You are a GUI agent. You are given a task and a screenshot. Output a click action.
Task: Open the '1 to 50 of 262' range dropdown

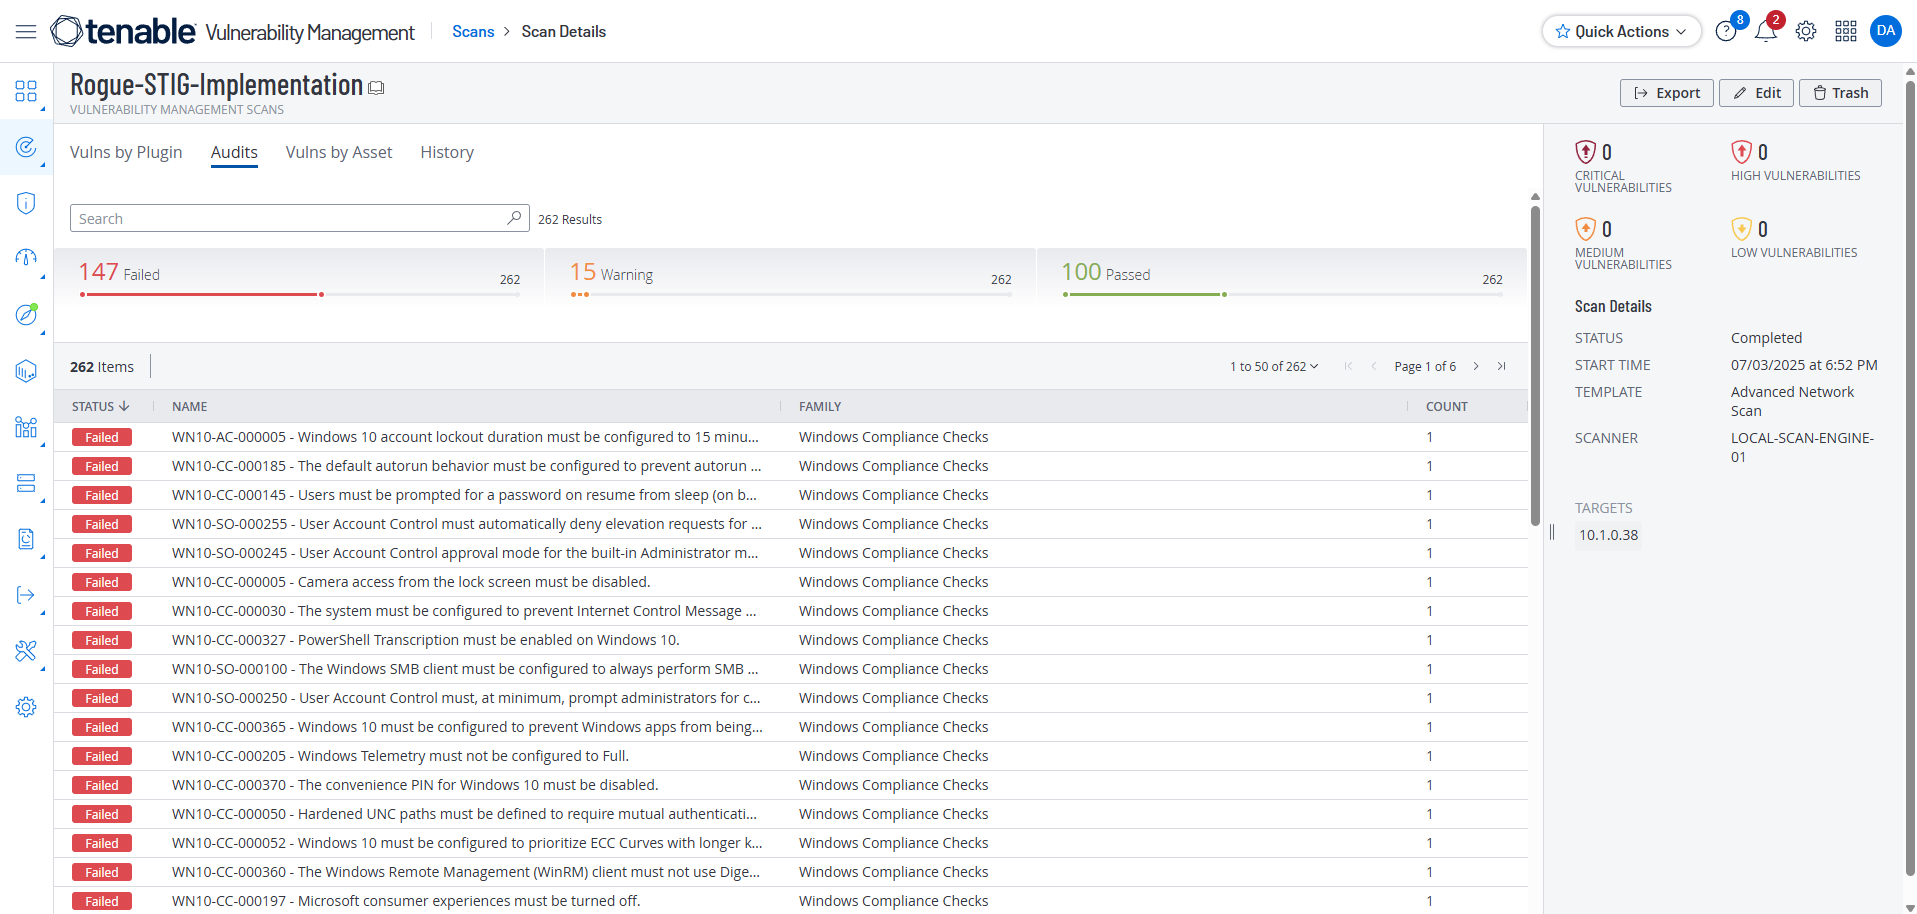[1273, 367]
